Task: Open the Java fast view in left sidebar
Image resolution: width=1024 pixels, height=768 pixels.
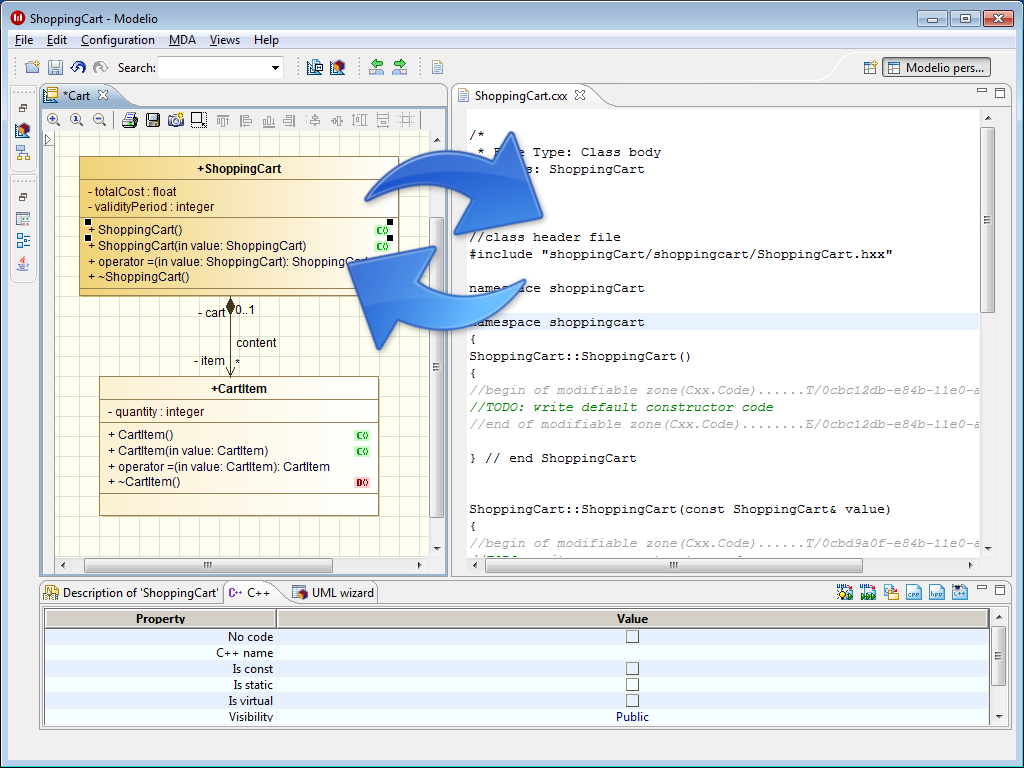Action: (23, 264)
